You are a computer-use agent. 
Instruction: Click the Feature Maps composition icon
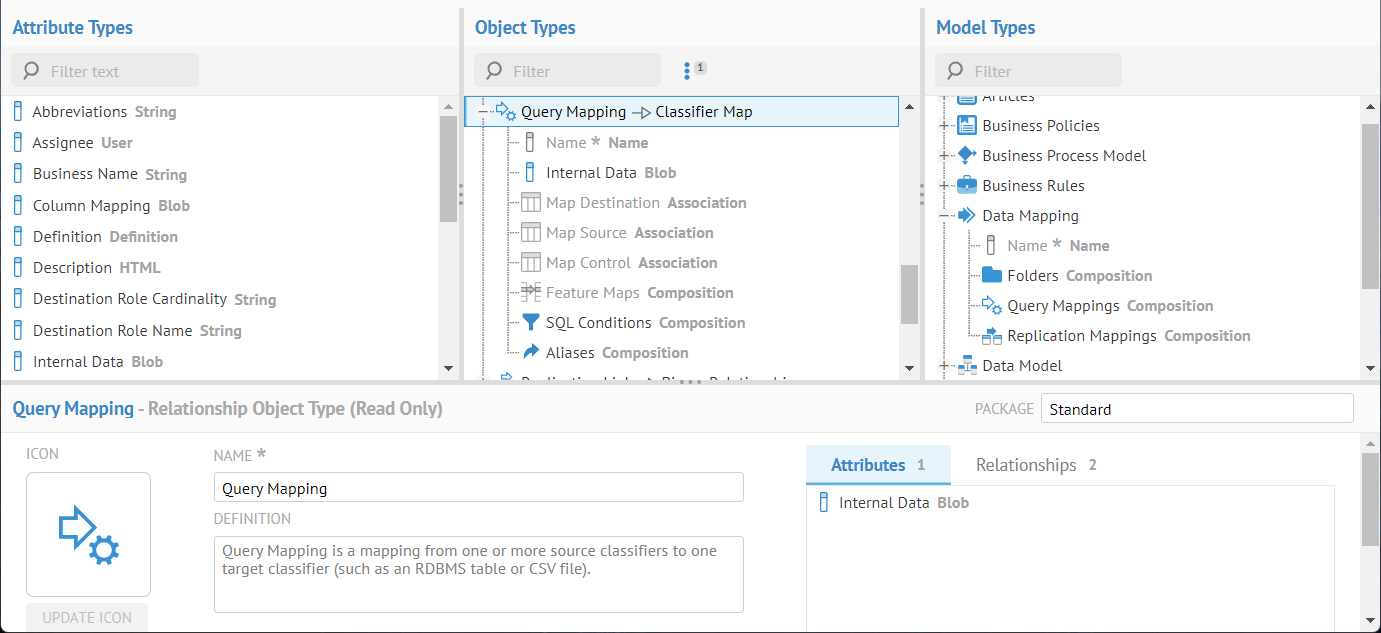(x=531, y=292)
